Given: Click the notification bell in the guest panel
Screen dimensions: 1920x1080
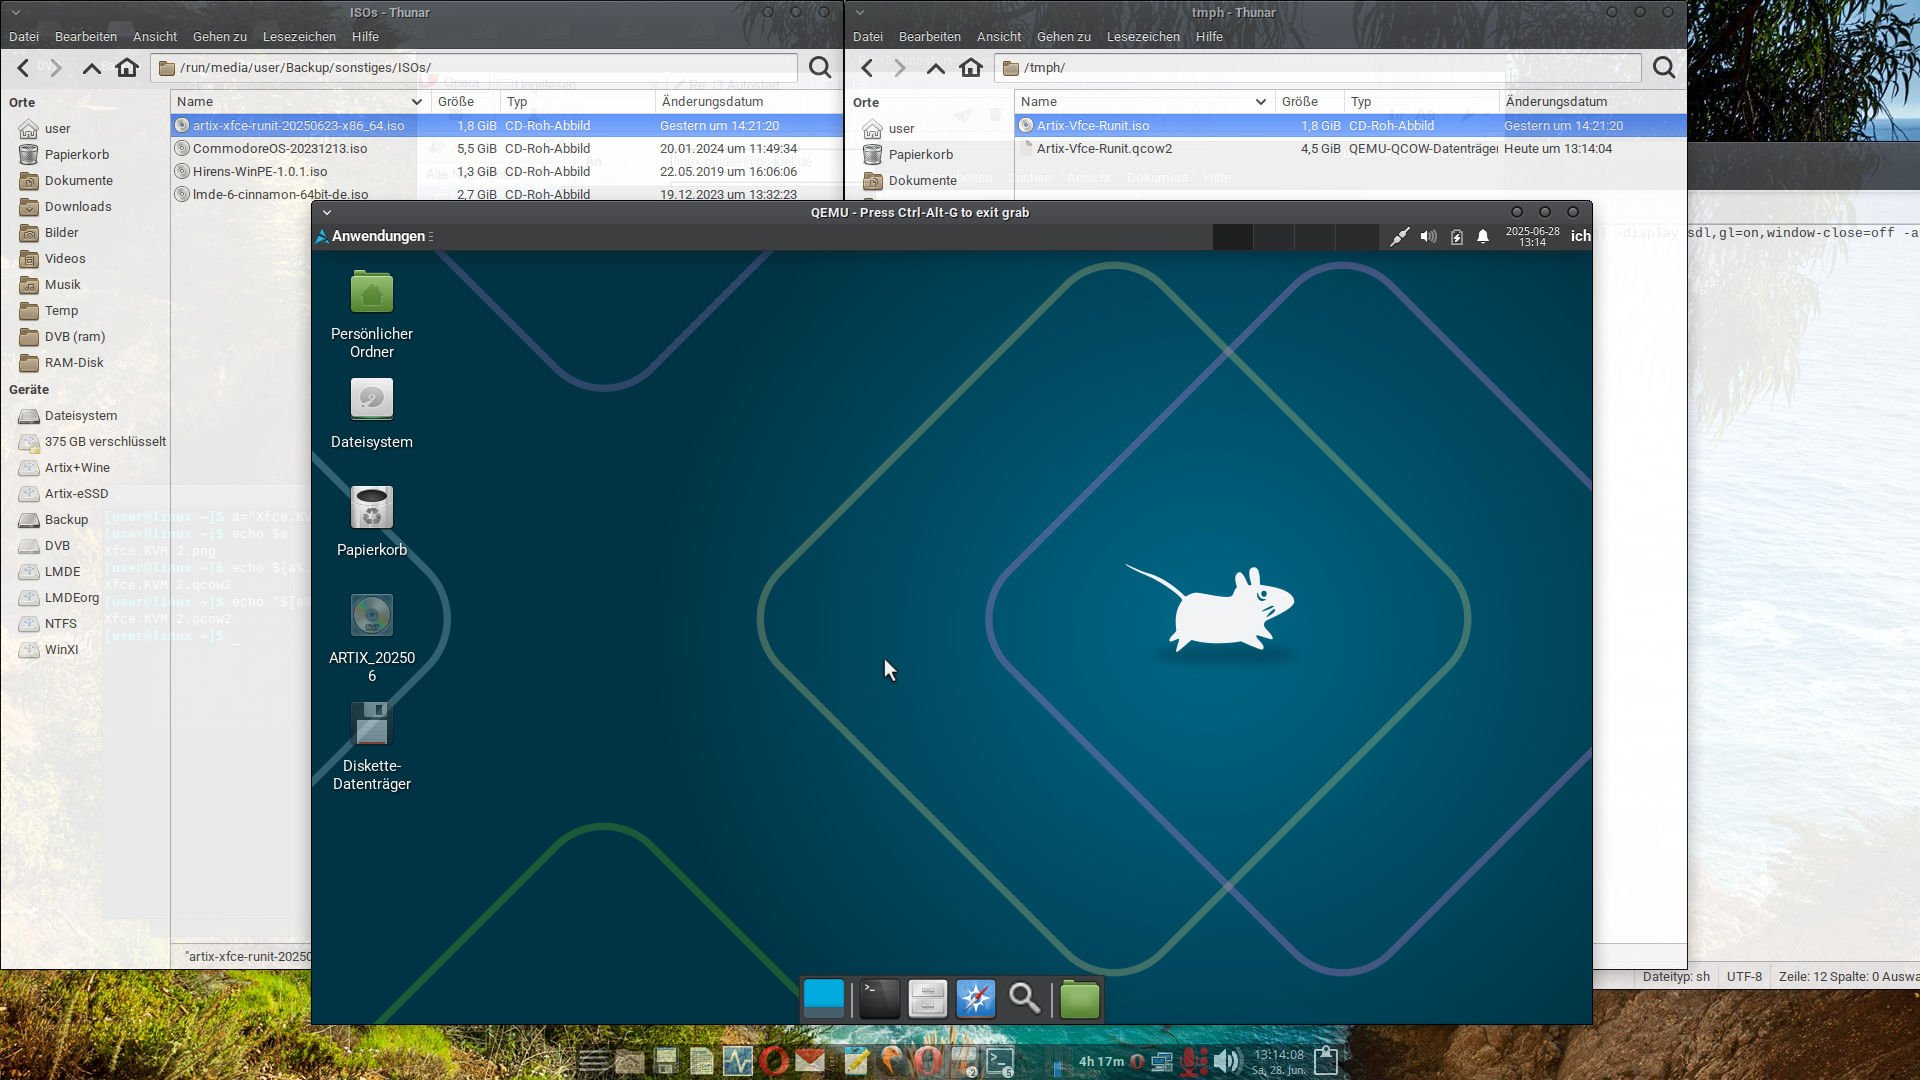Looking at the screenshot, I should coord(1483,237).
